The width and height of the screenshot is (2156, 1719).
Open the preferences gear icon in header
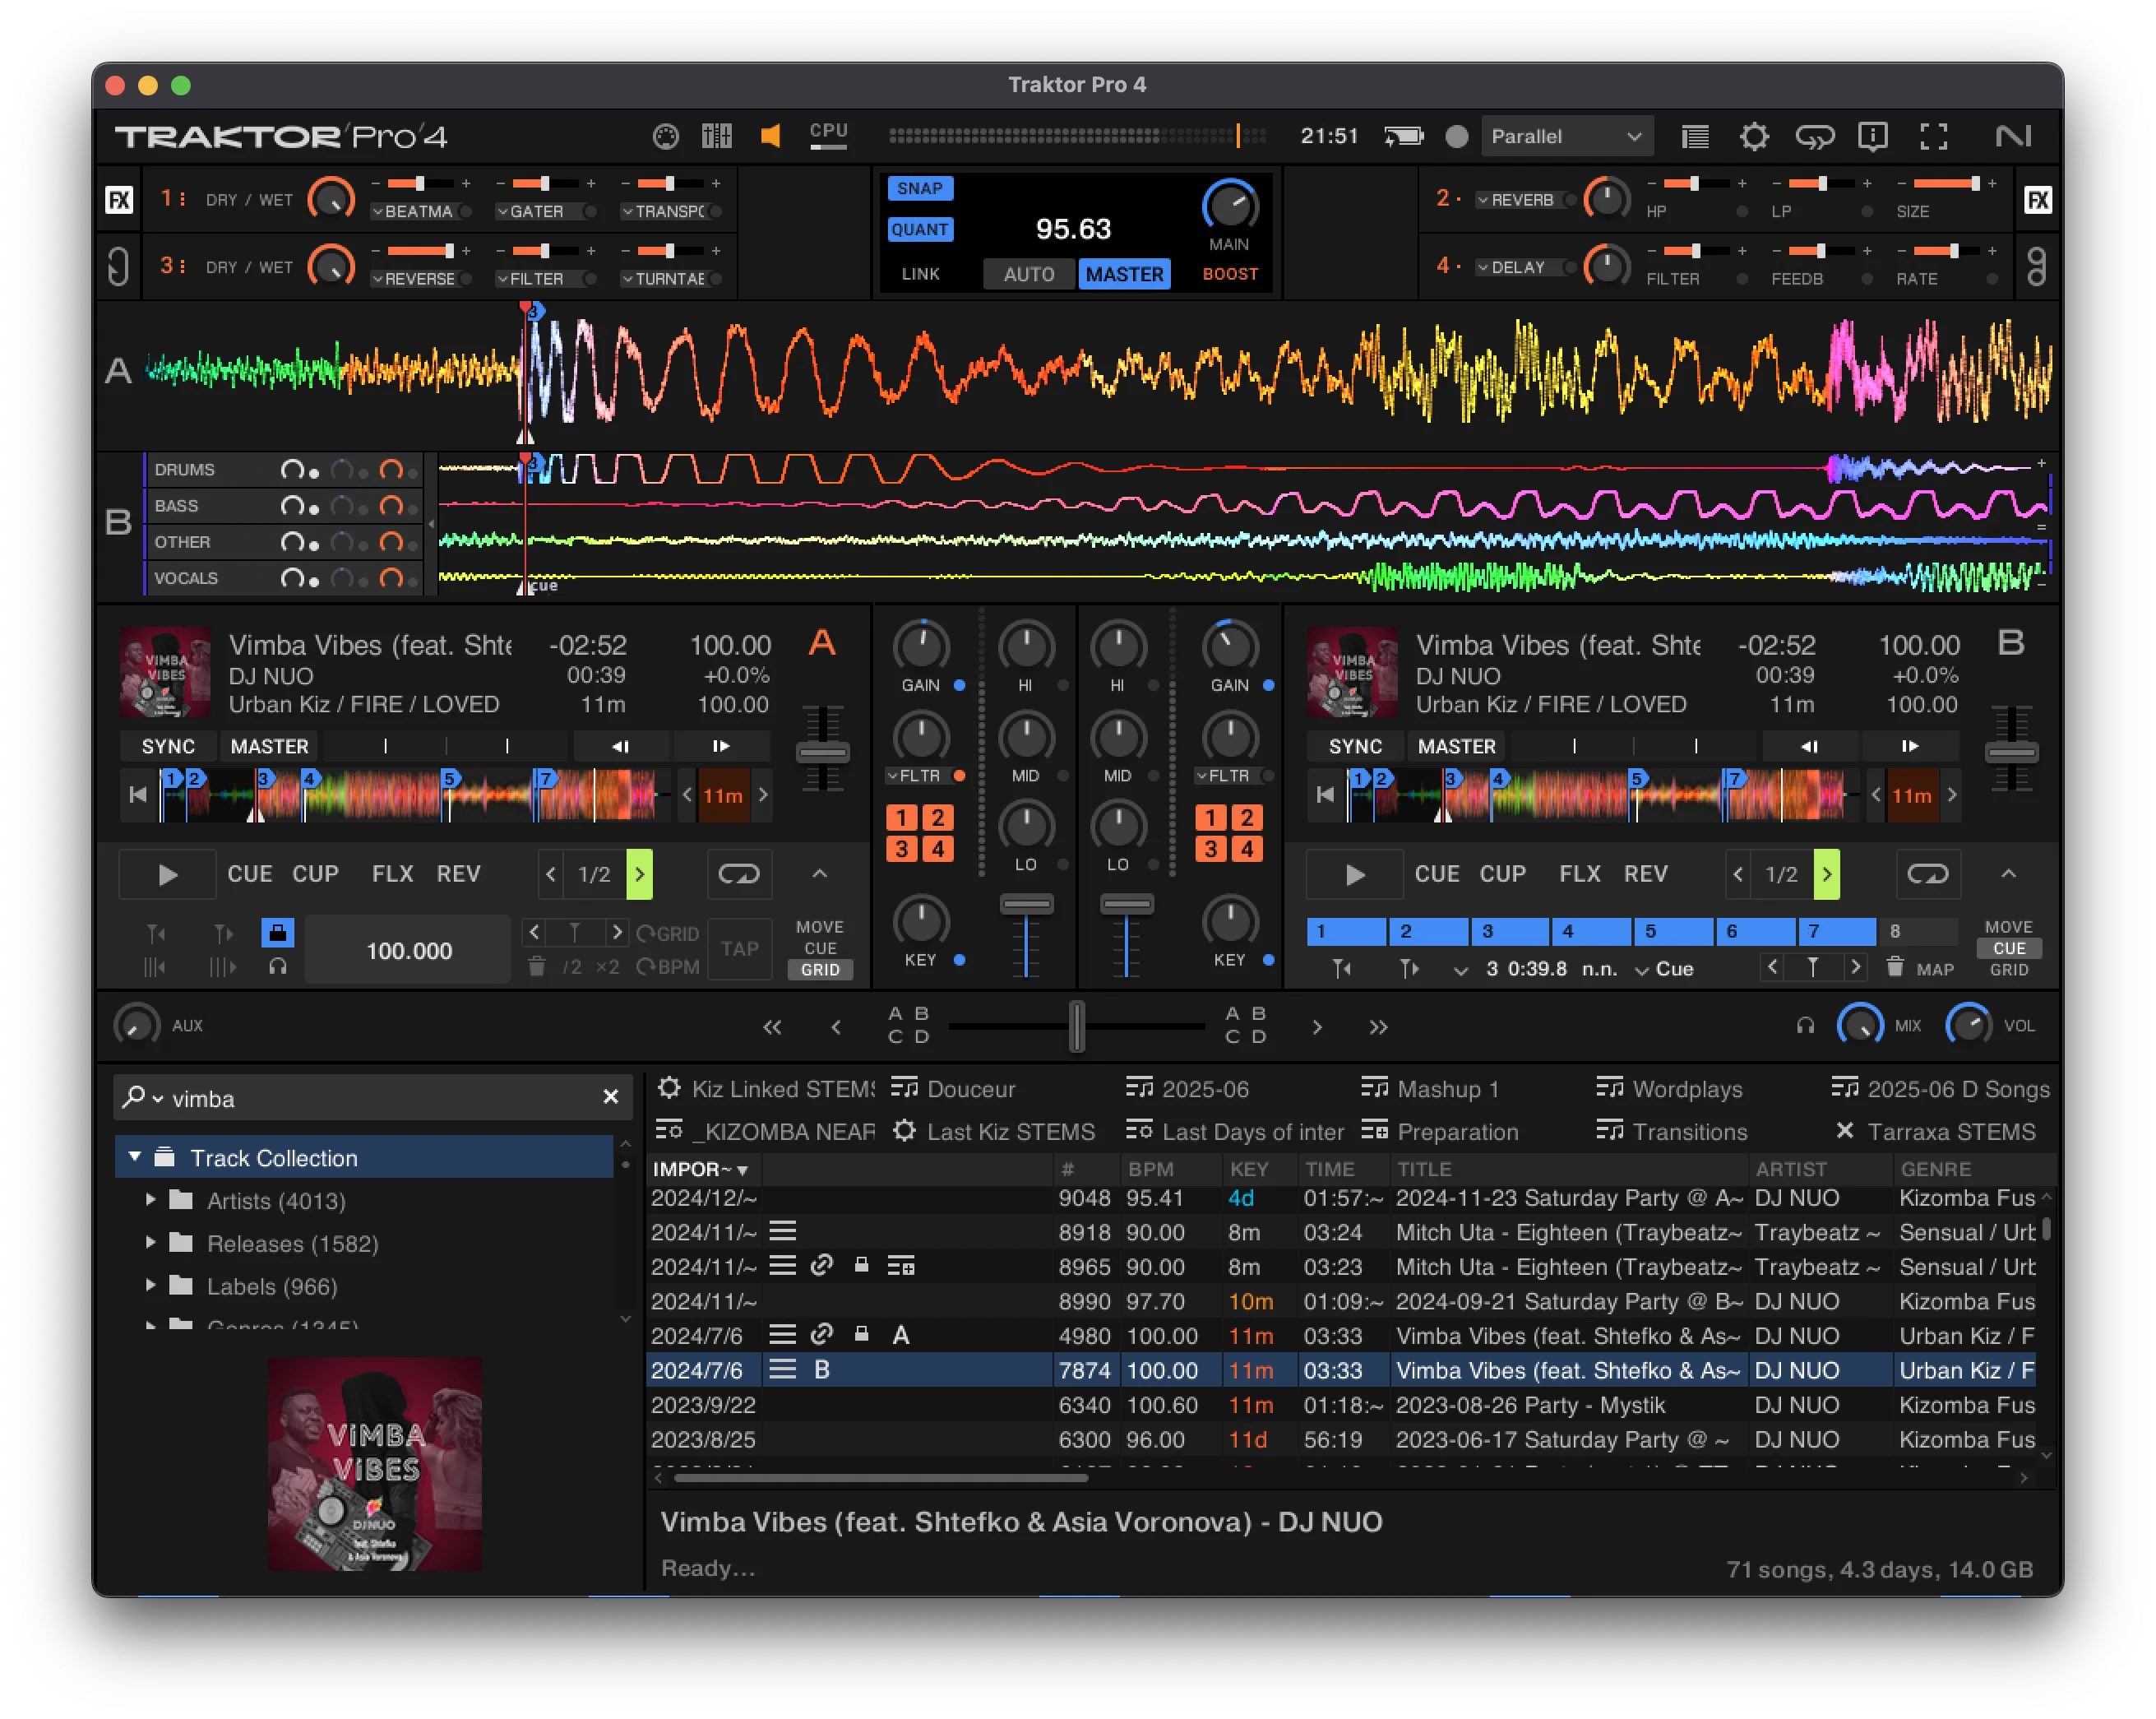click(1754, 136)
